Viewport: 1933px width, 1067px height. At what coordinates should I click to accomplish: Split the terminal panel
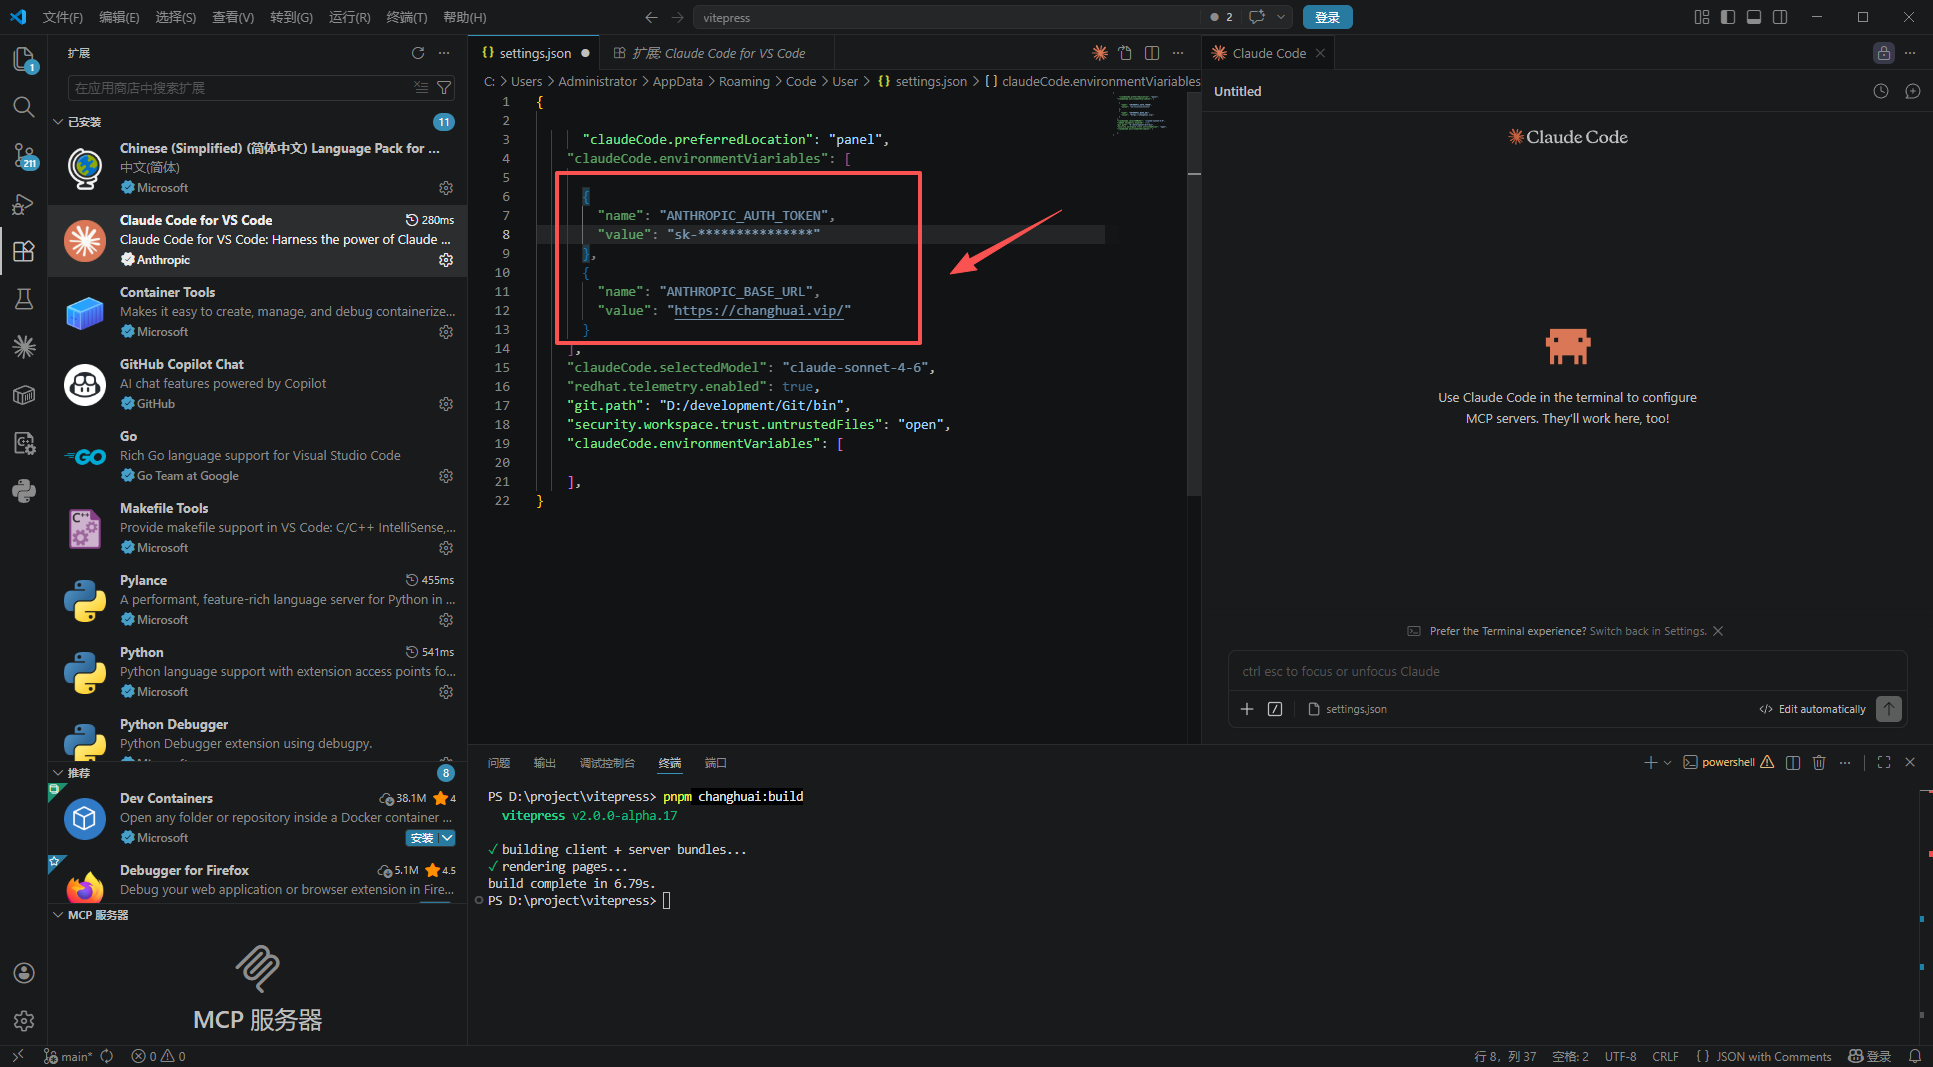pyautogui.click(x=1793, y=762)
